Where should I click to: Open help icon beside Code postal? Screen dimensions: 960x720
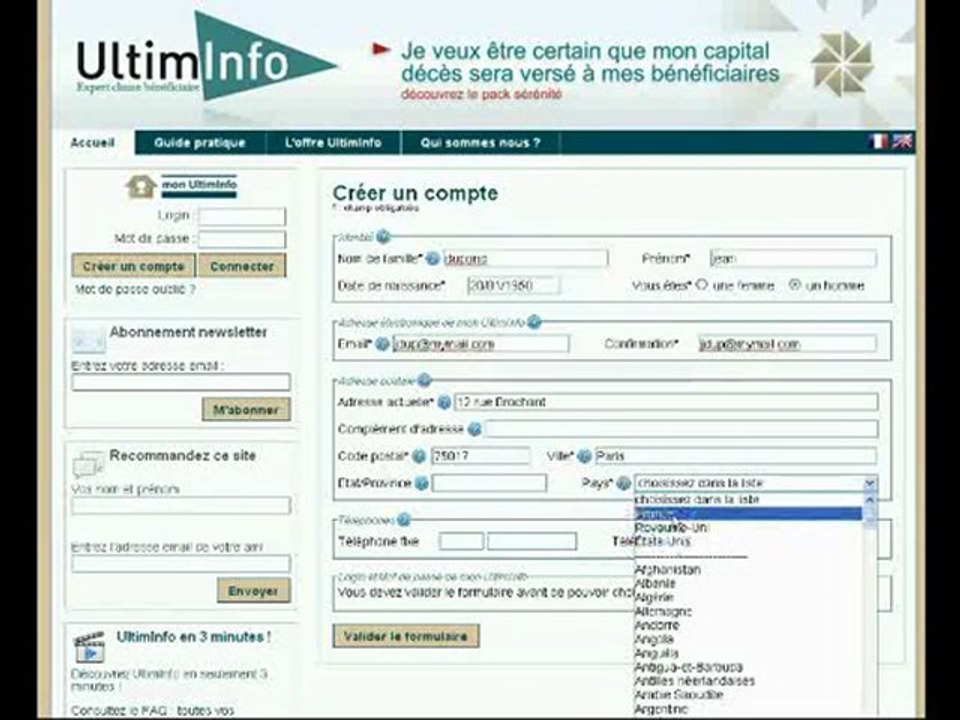click(419, 456)
